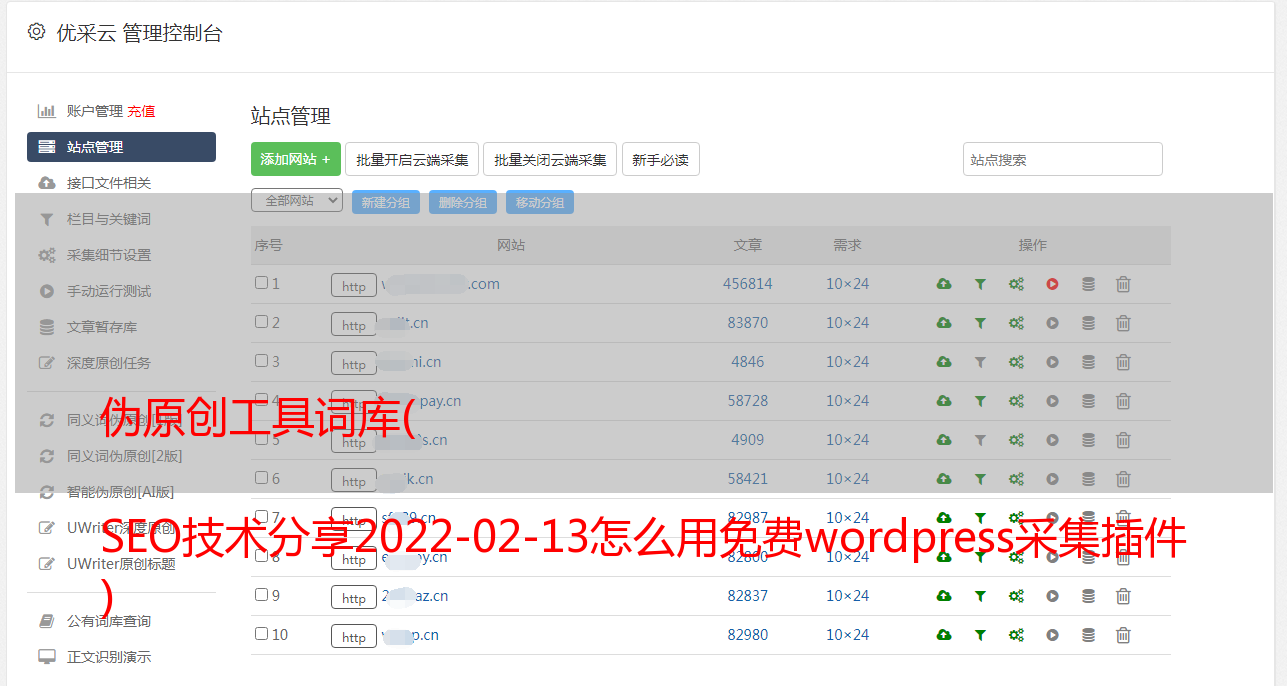Click the 10×24 value in row 3
The image size is (1287, 686).
(848, 362)
